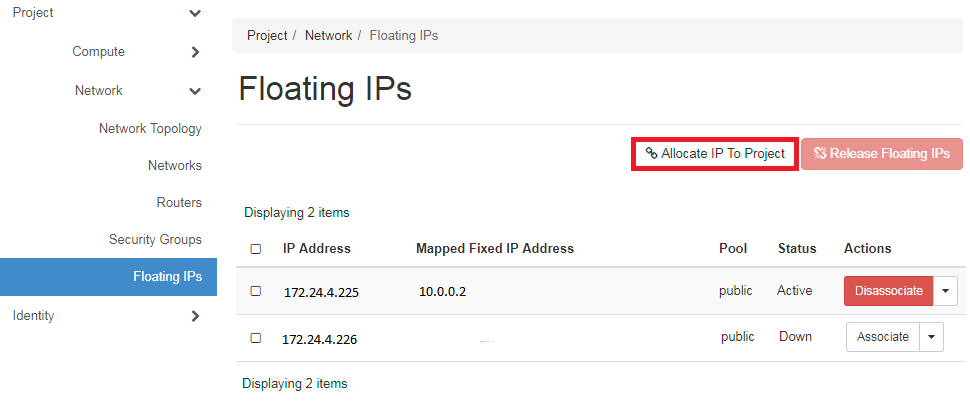Toggle the select-all checkbox in table header
The image size is (970, 405).
[x=255, y=249]
